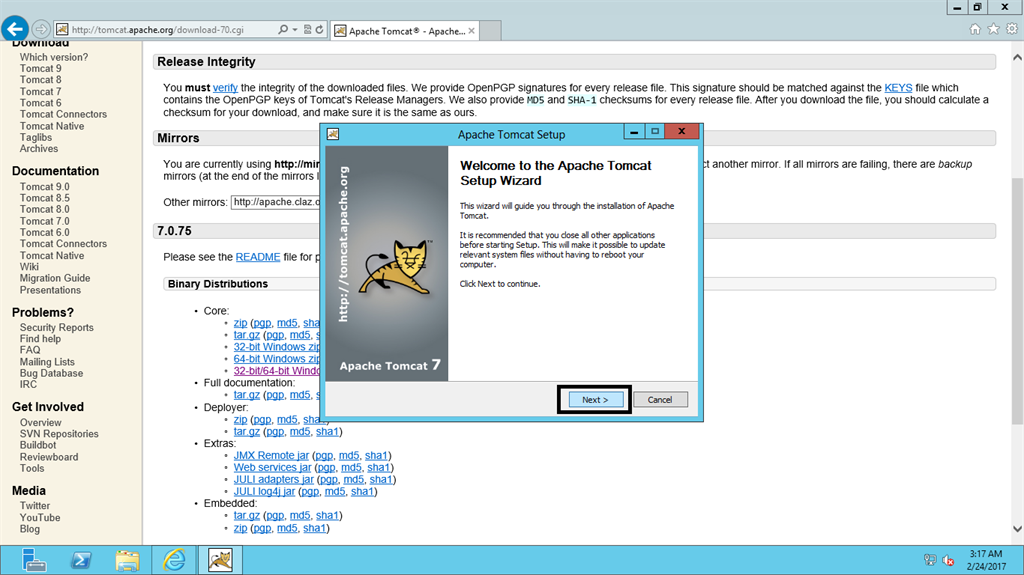Launch PowerShell from taskbar
Screen dimensions: 1024x575
(x=81, y=560)
